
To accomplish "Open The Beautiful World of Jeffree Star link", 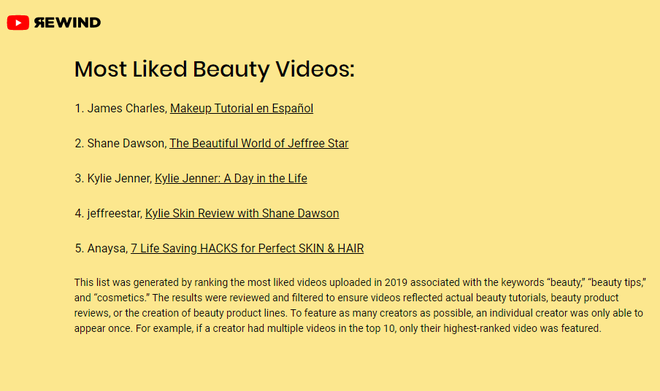I will tap(259, 143).
